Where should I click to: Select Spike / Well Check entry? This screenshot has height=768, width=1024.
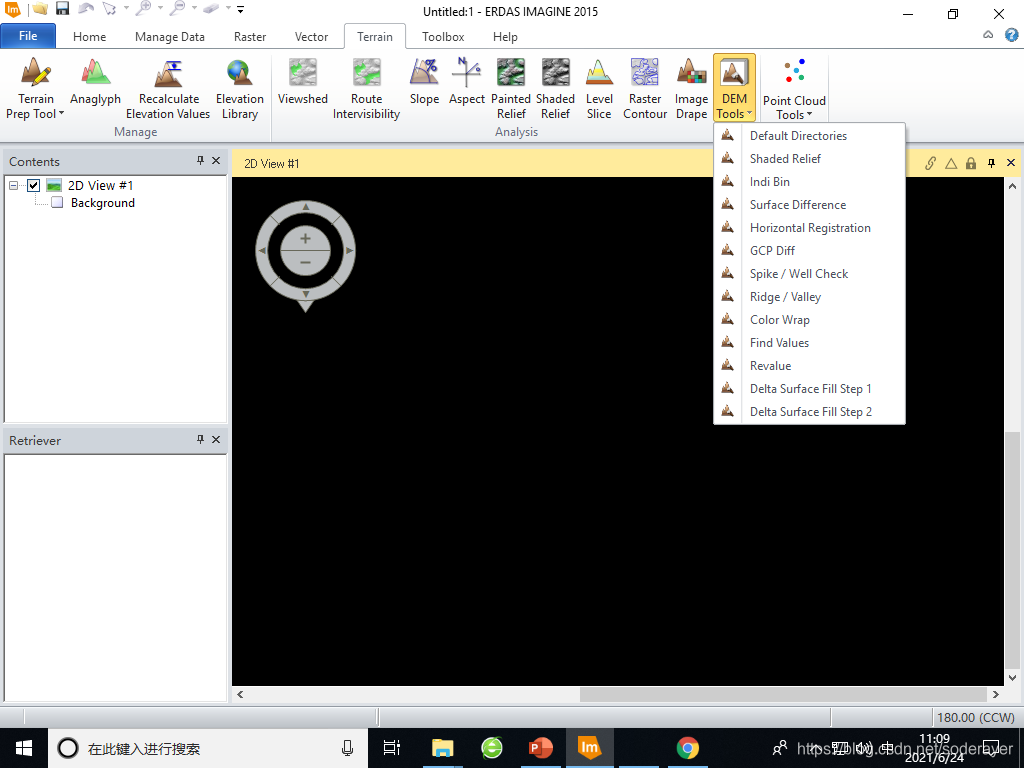coord(809,274)
